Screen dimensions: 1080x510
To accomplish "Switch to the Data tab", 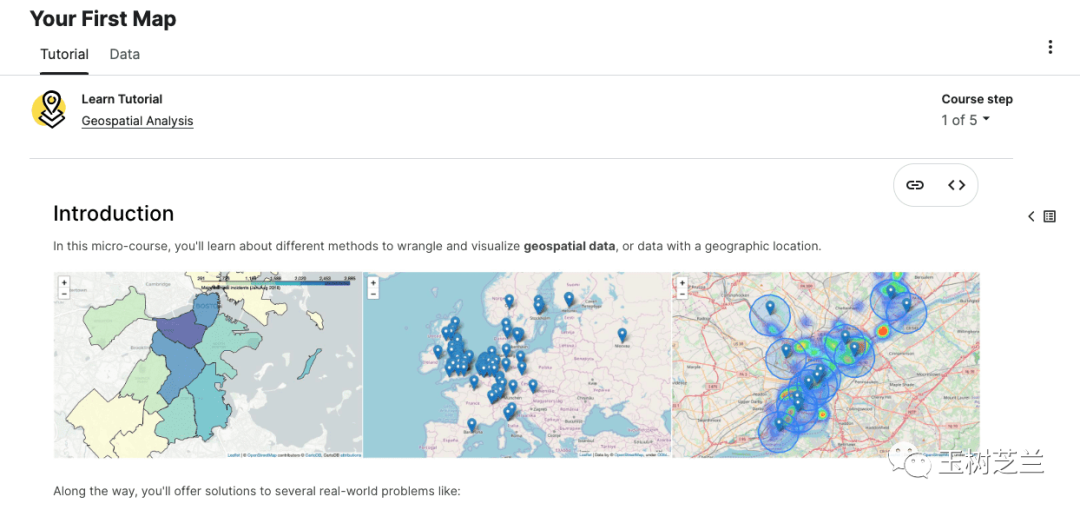I will click(124, 54).
